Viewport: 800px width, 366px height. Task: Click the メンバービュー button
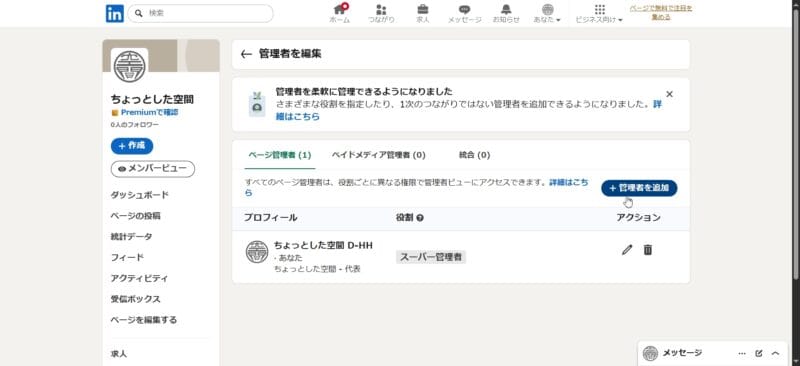coord(153,169)
